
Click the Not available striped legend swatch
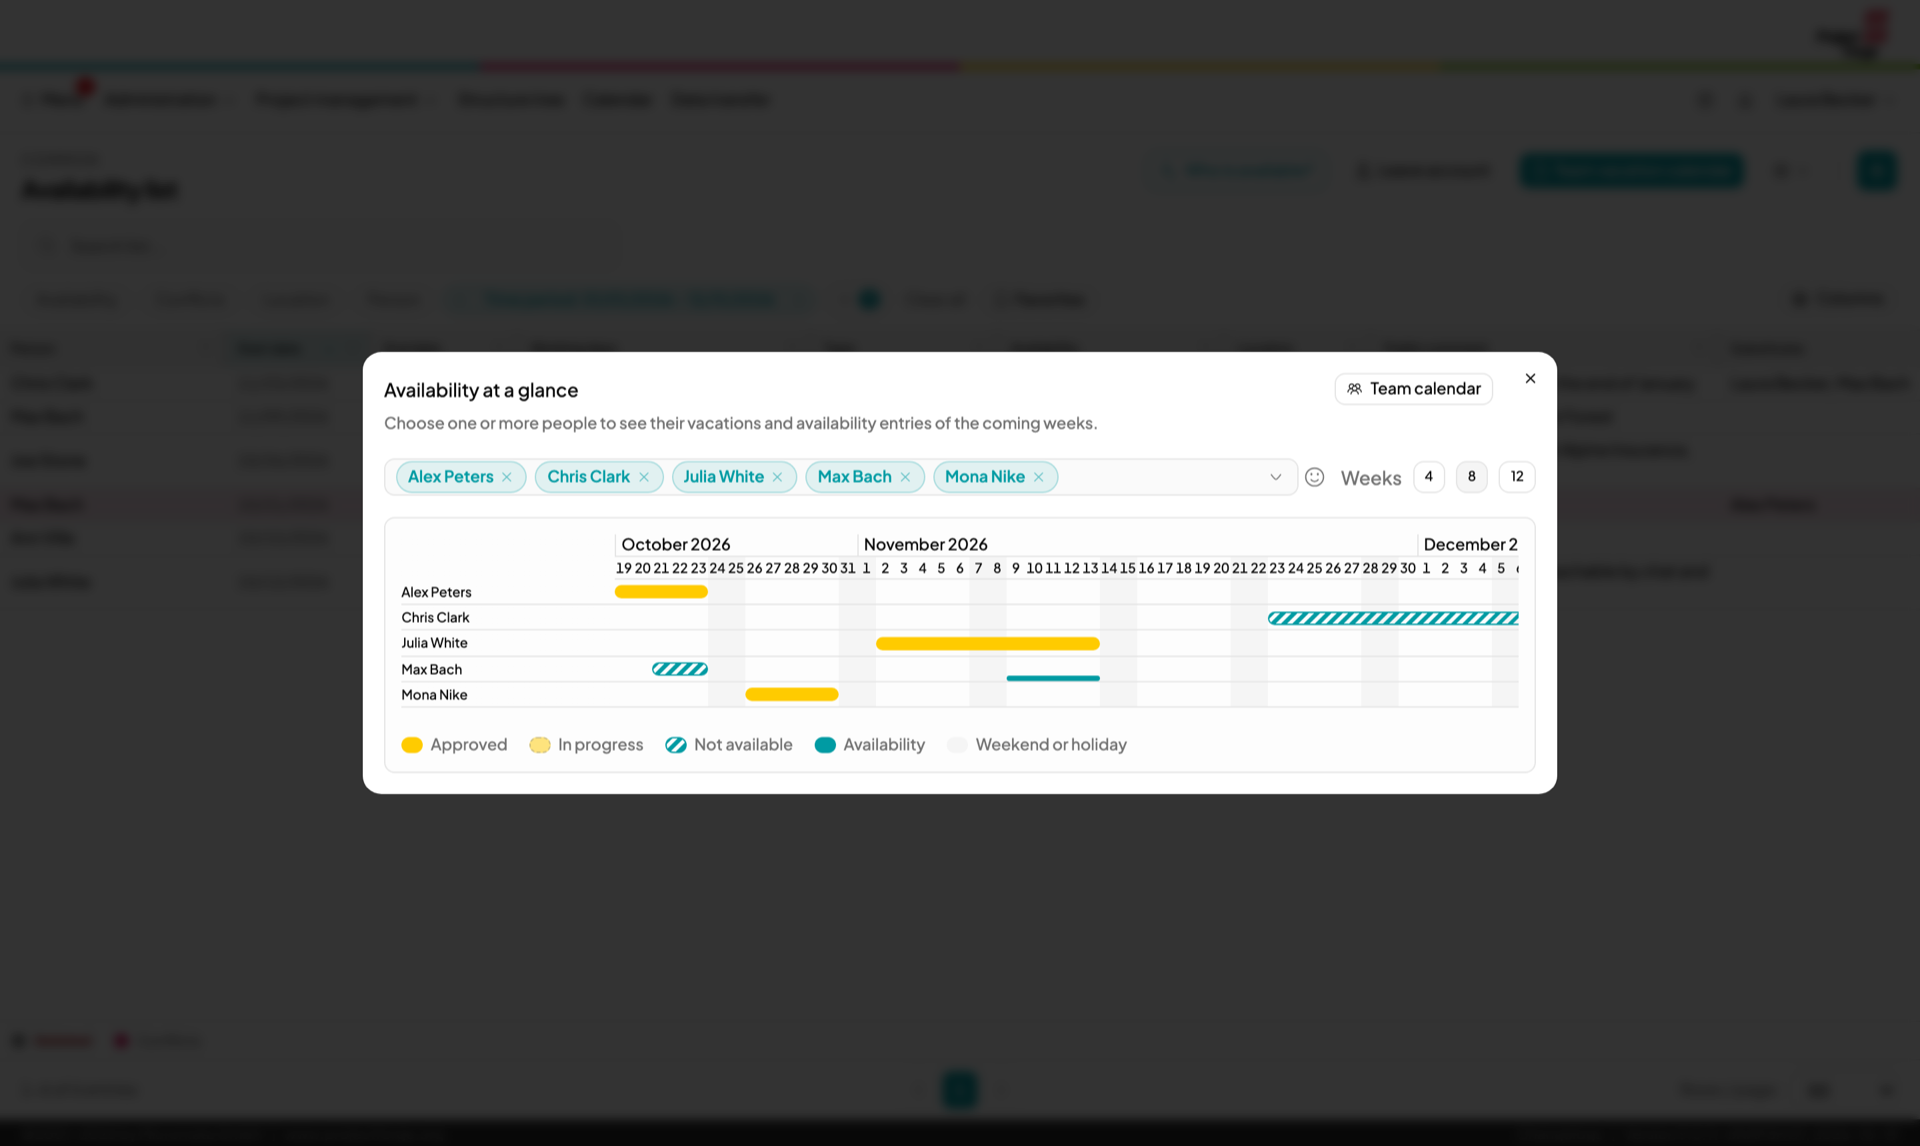pyautogui.click(x=676, y=745)
